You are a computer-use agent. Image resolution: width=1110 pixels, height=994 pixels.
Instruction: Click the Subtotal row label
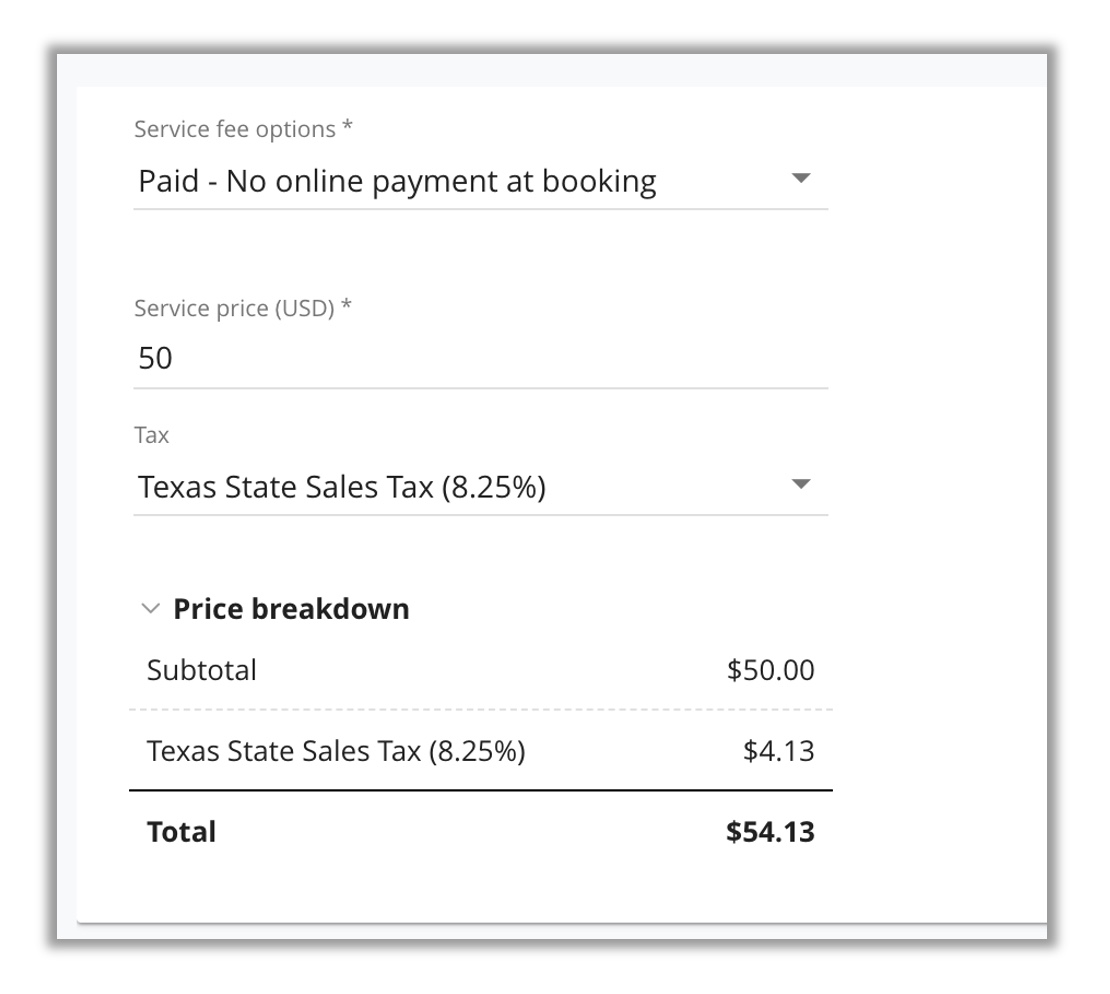click(201, 669)
